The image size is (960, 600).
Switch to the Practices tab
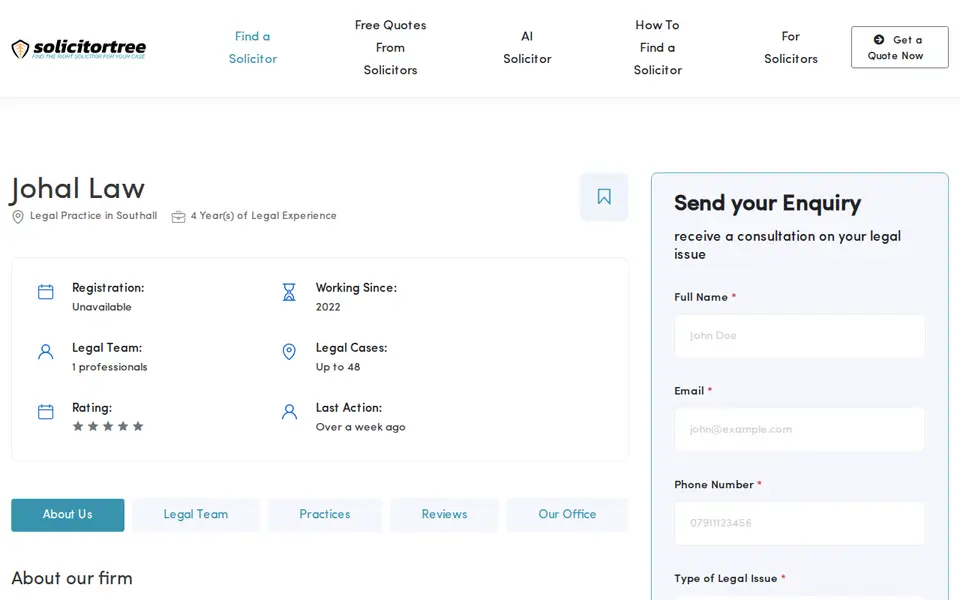click(x=325, y=515)
